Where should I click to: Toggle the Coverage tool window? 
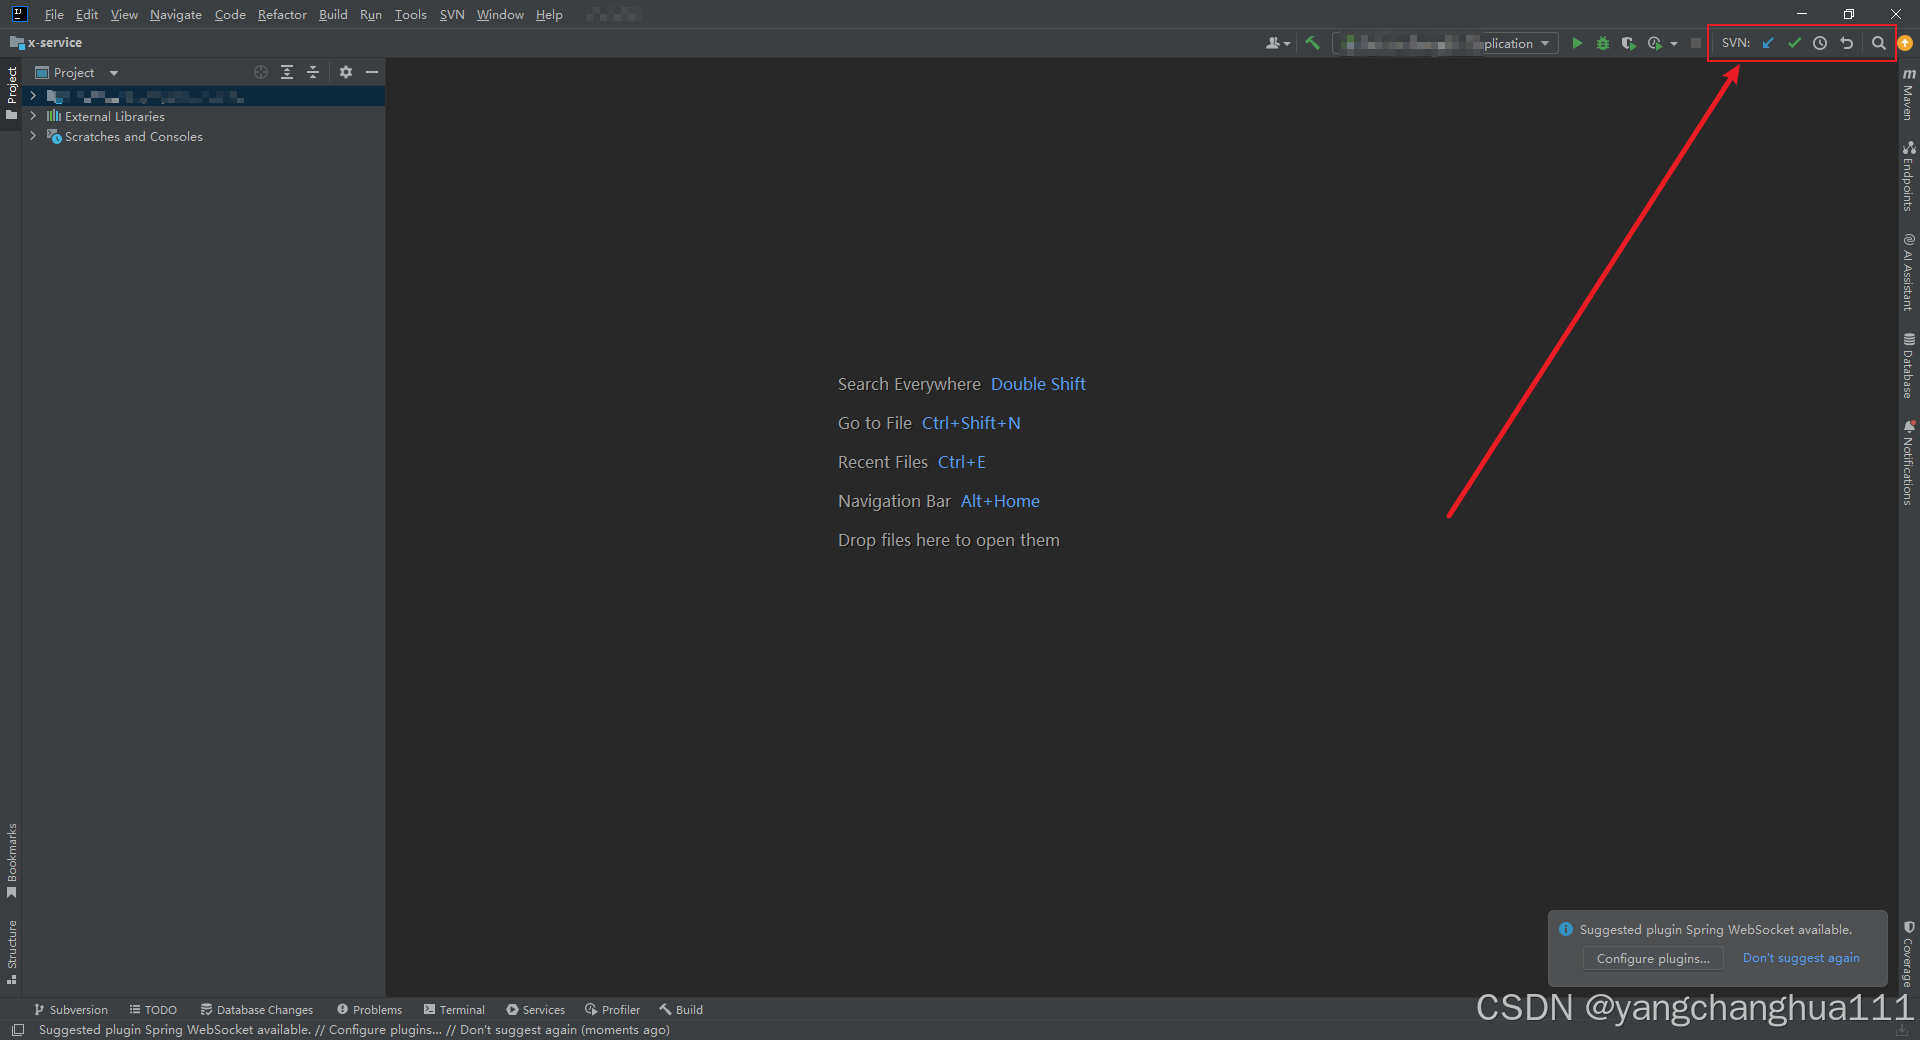1909,954
